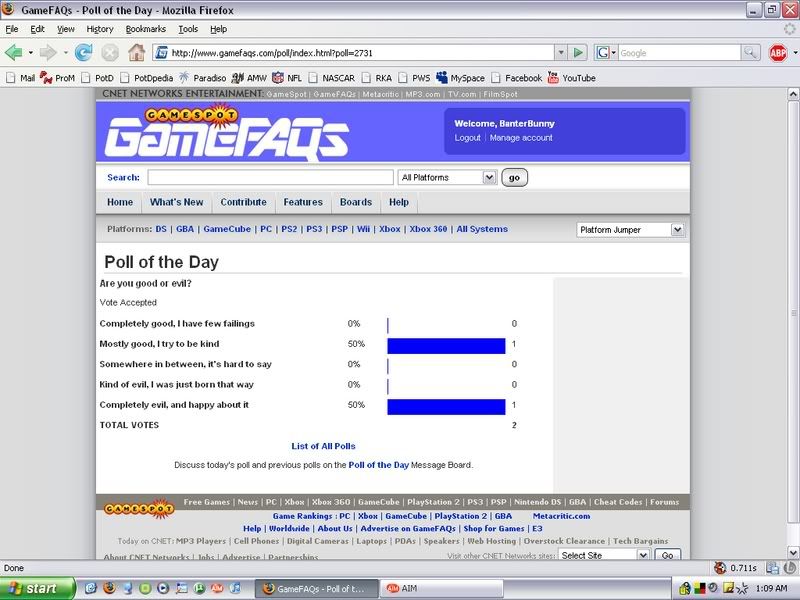Go to the Features tab

point(303,202)
